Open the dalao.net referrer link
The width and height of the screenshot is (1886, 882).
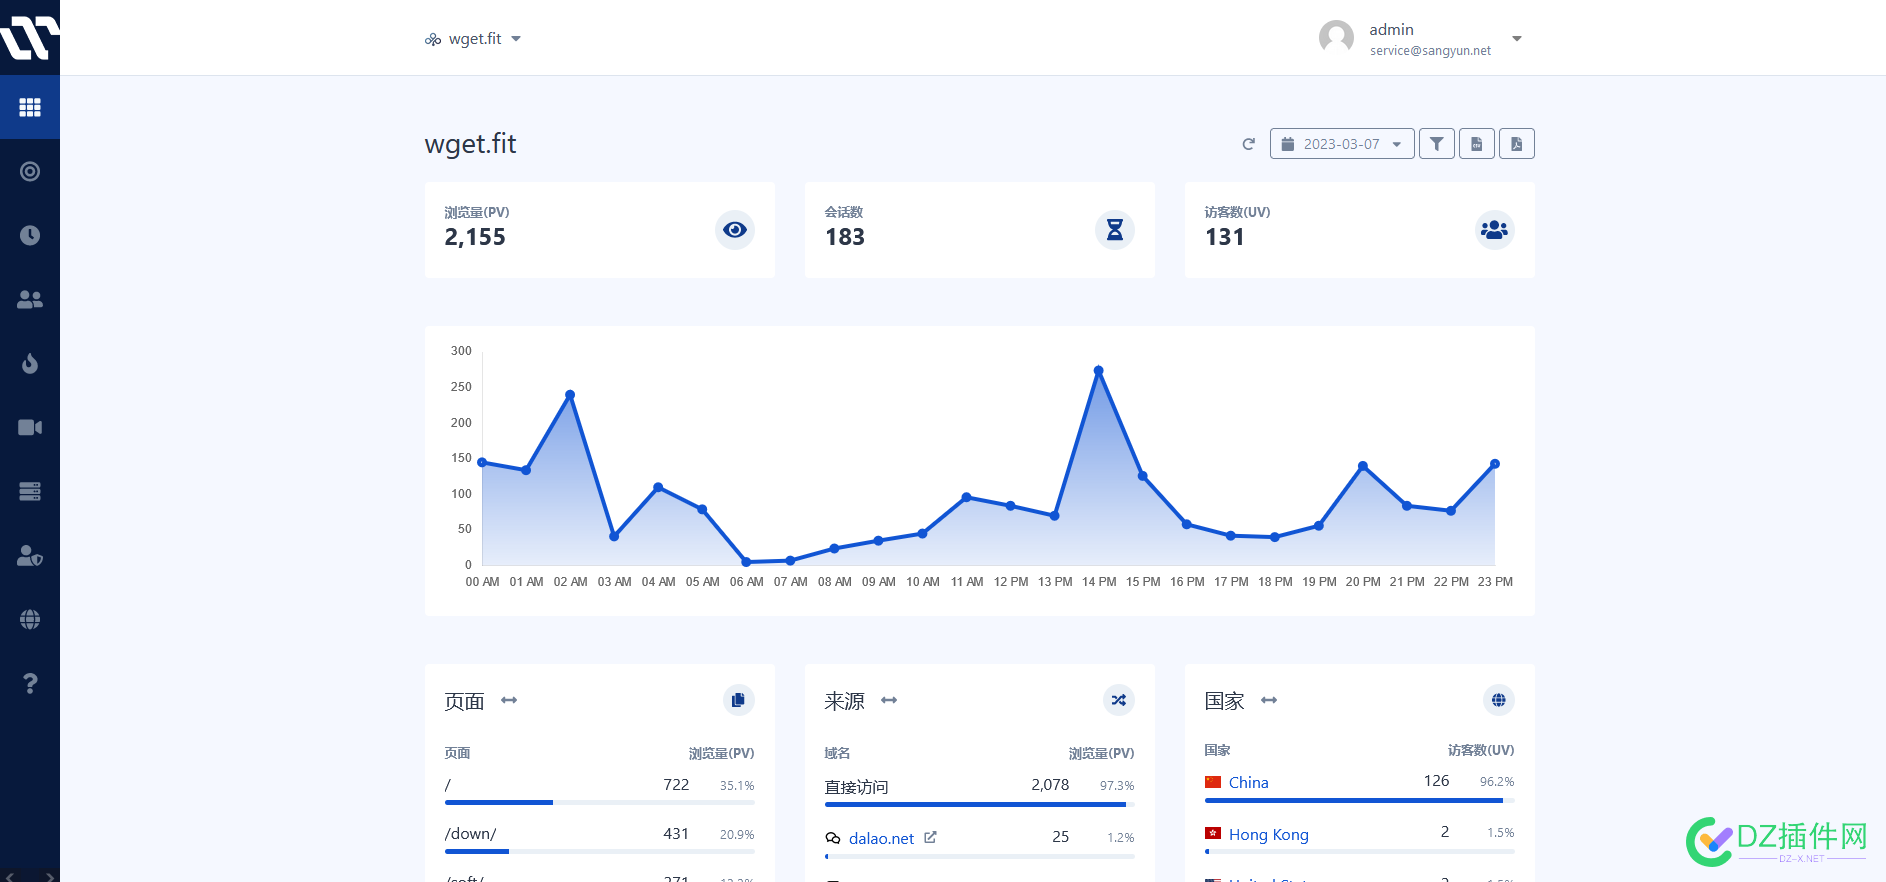point(881,838)
